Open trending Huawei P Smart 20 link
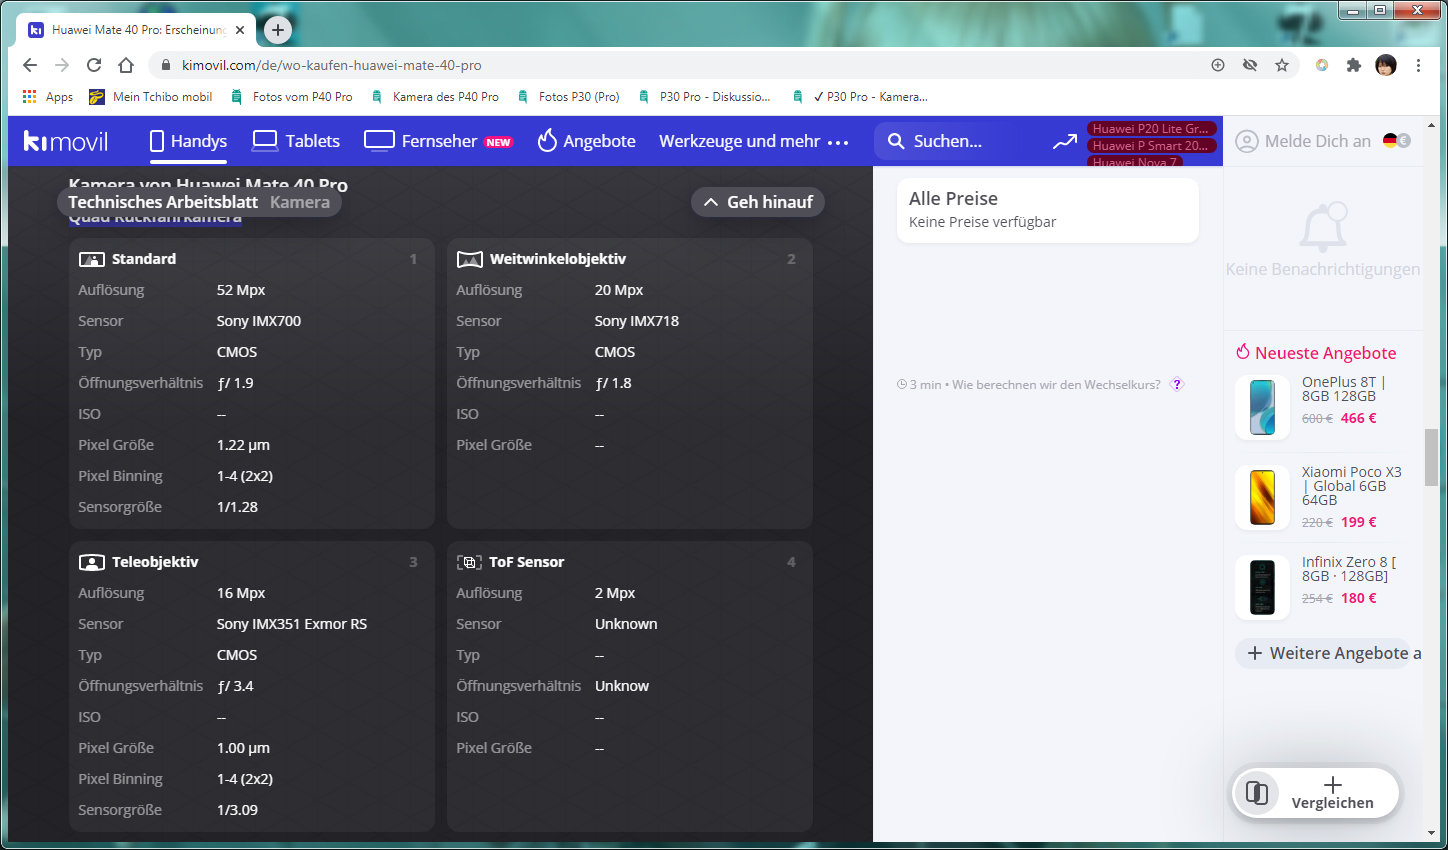The width and height of the screenshot is (1448, 850). [x=1151, y=145]
